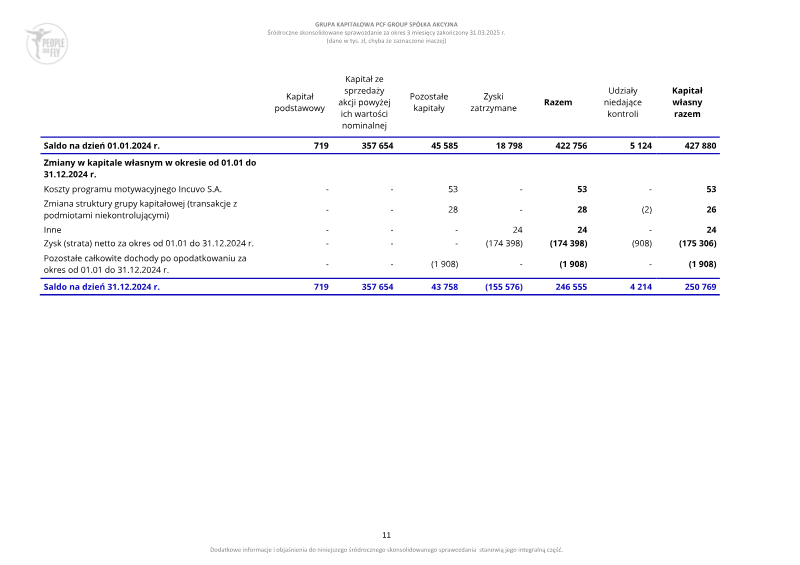Click the 'Inne' row label
The height and width of the screenshot is (565, 800).
pyautogui.click(x=53, y=229)
